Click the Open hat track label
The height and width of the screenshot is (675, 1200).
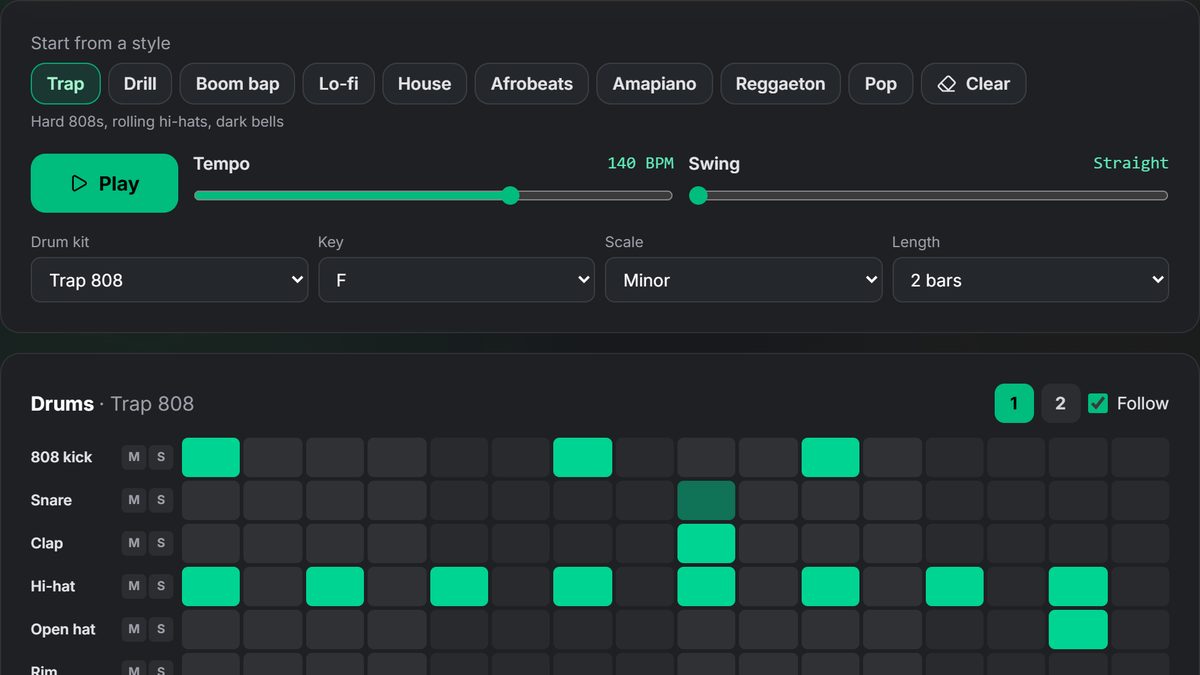coord(63,629)
